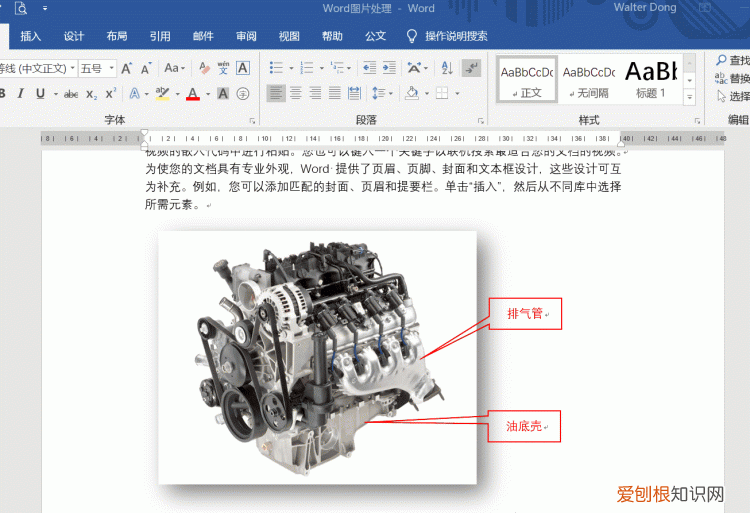This screenshot has height=513, width=750.
Task: Toggle underline formatting
Action: click(41, 94)
